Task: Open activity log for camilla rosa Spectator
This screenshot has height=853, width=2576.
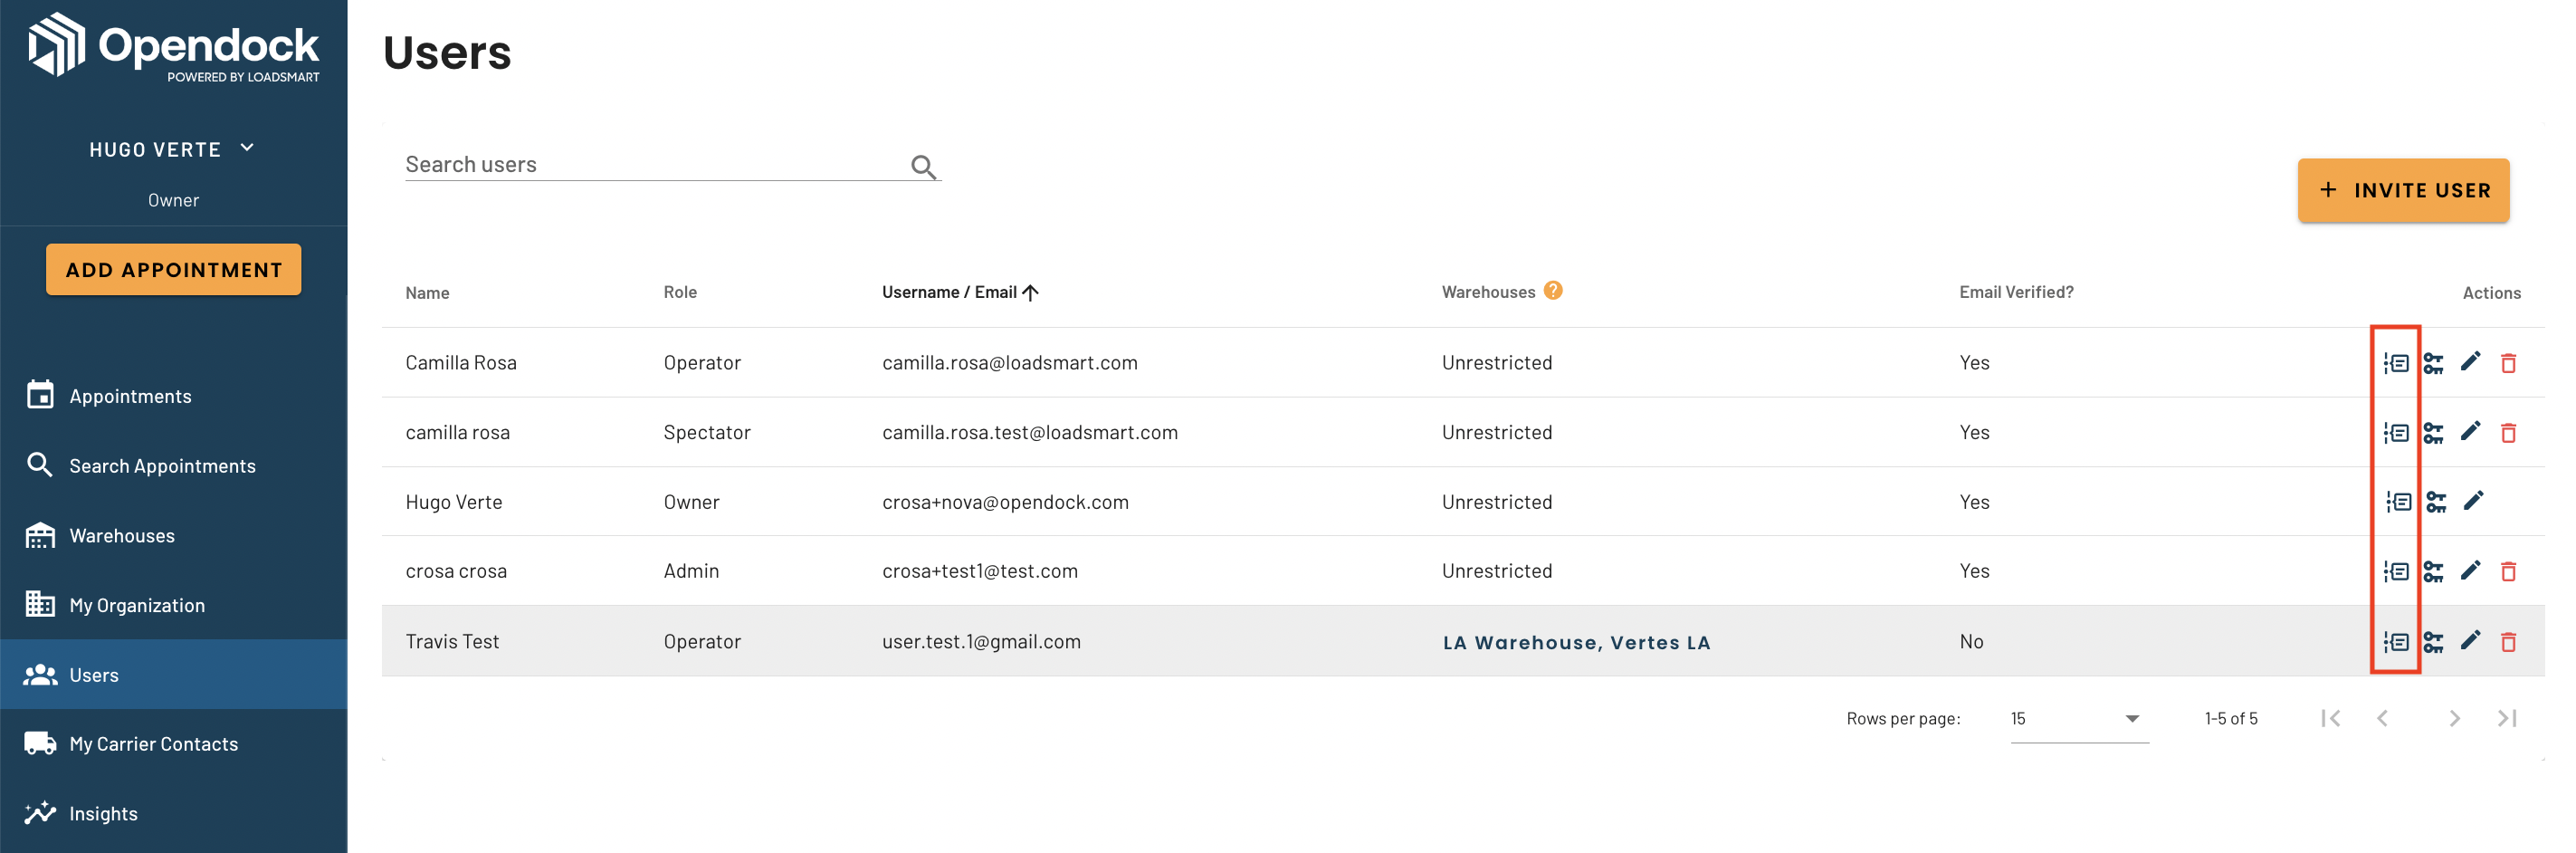Action: [x=2395, y=433]
